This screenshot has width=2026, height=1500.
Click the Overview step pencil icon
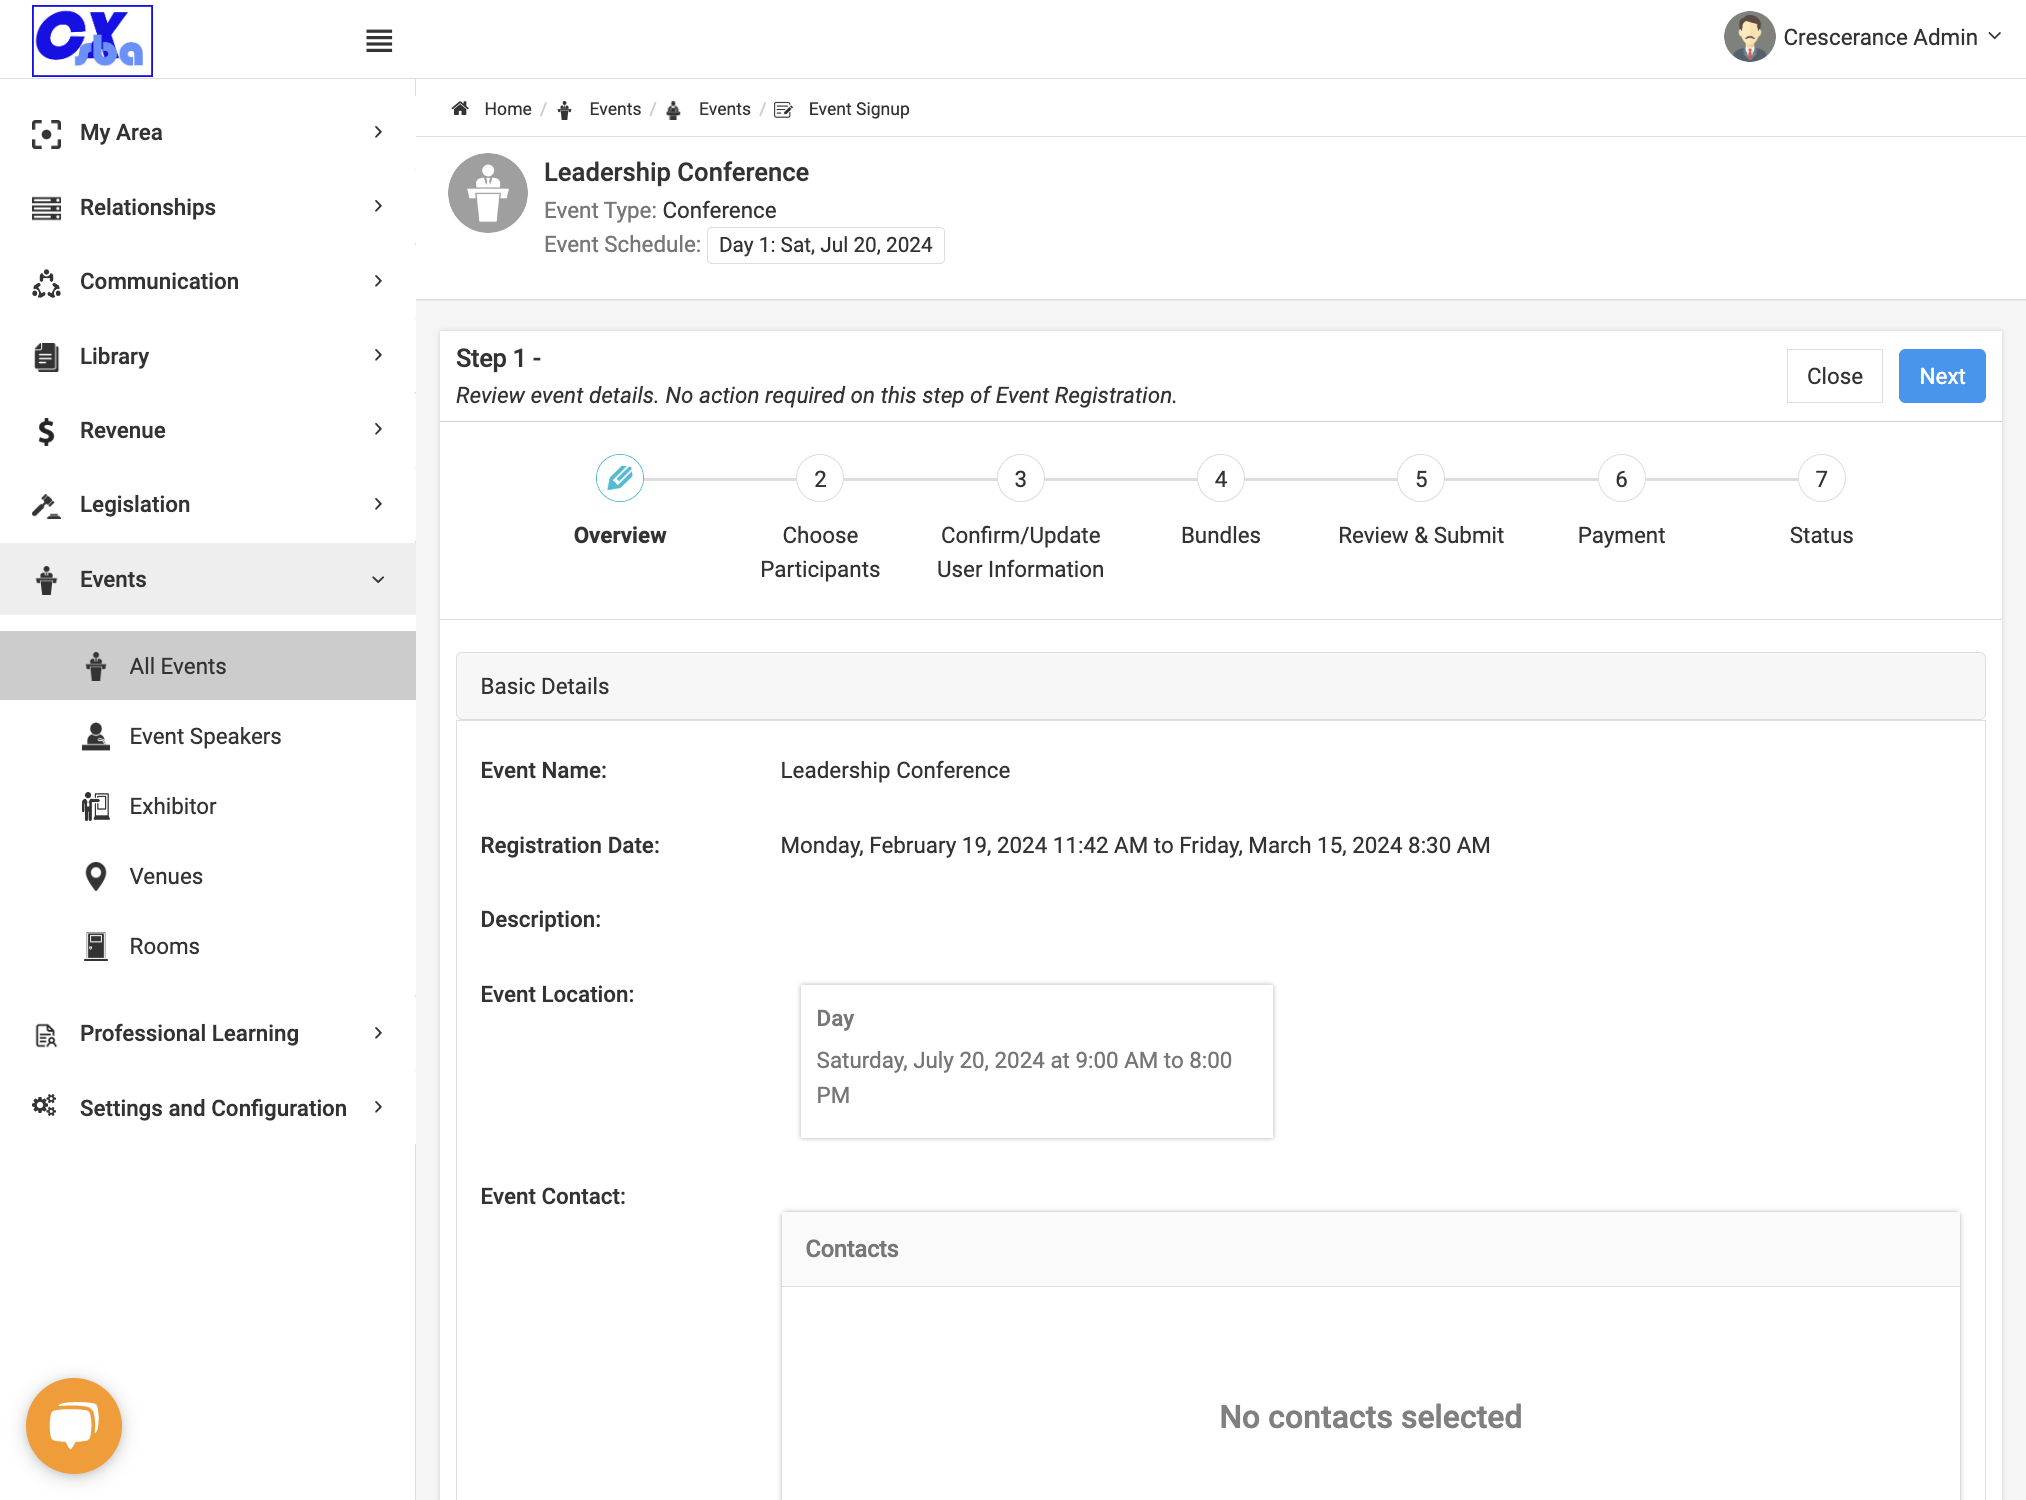point(620,479)
